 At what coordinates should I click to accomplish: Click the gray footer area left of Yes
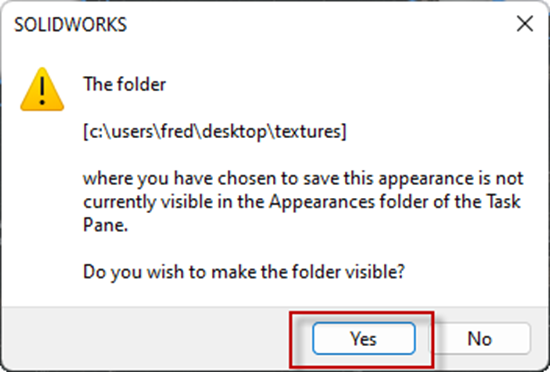(147, 339)
